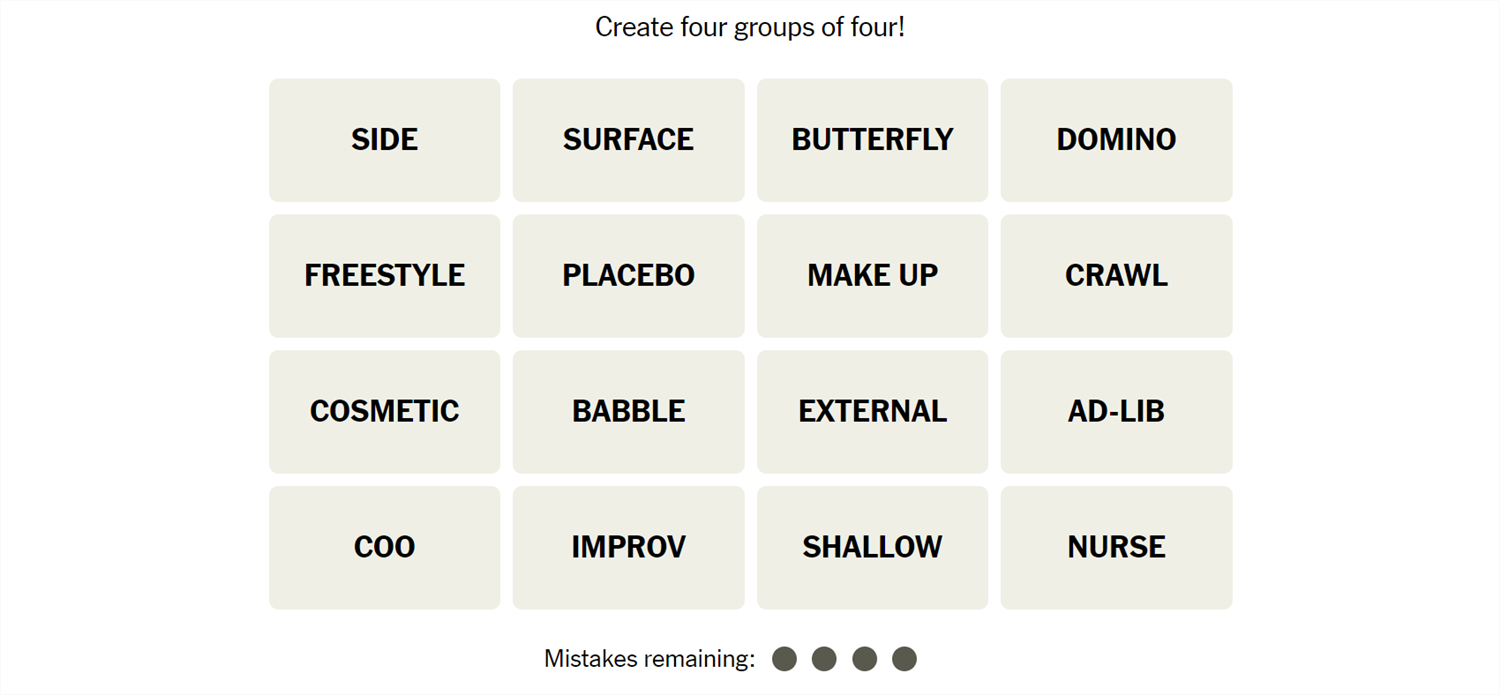This screenshot has width=1500, height=695.
Task: Click the first mistakes remaining dot
Action: pos(785,659)
